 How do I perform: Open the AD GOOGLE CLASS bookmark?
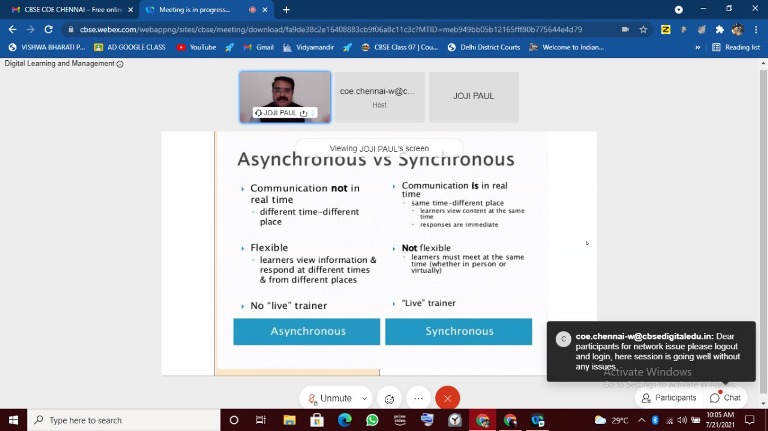point(130,47)
